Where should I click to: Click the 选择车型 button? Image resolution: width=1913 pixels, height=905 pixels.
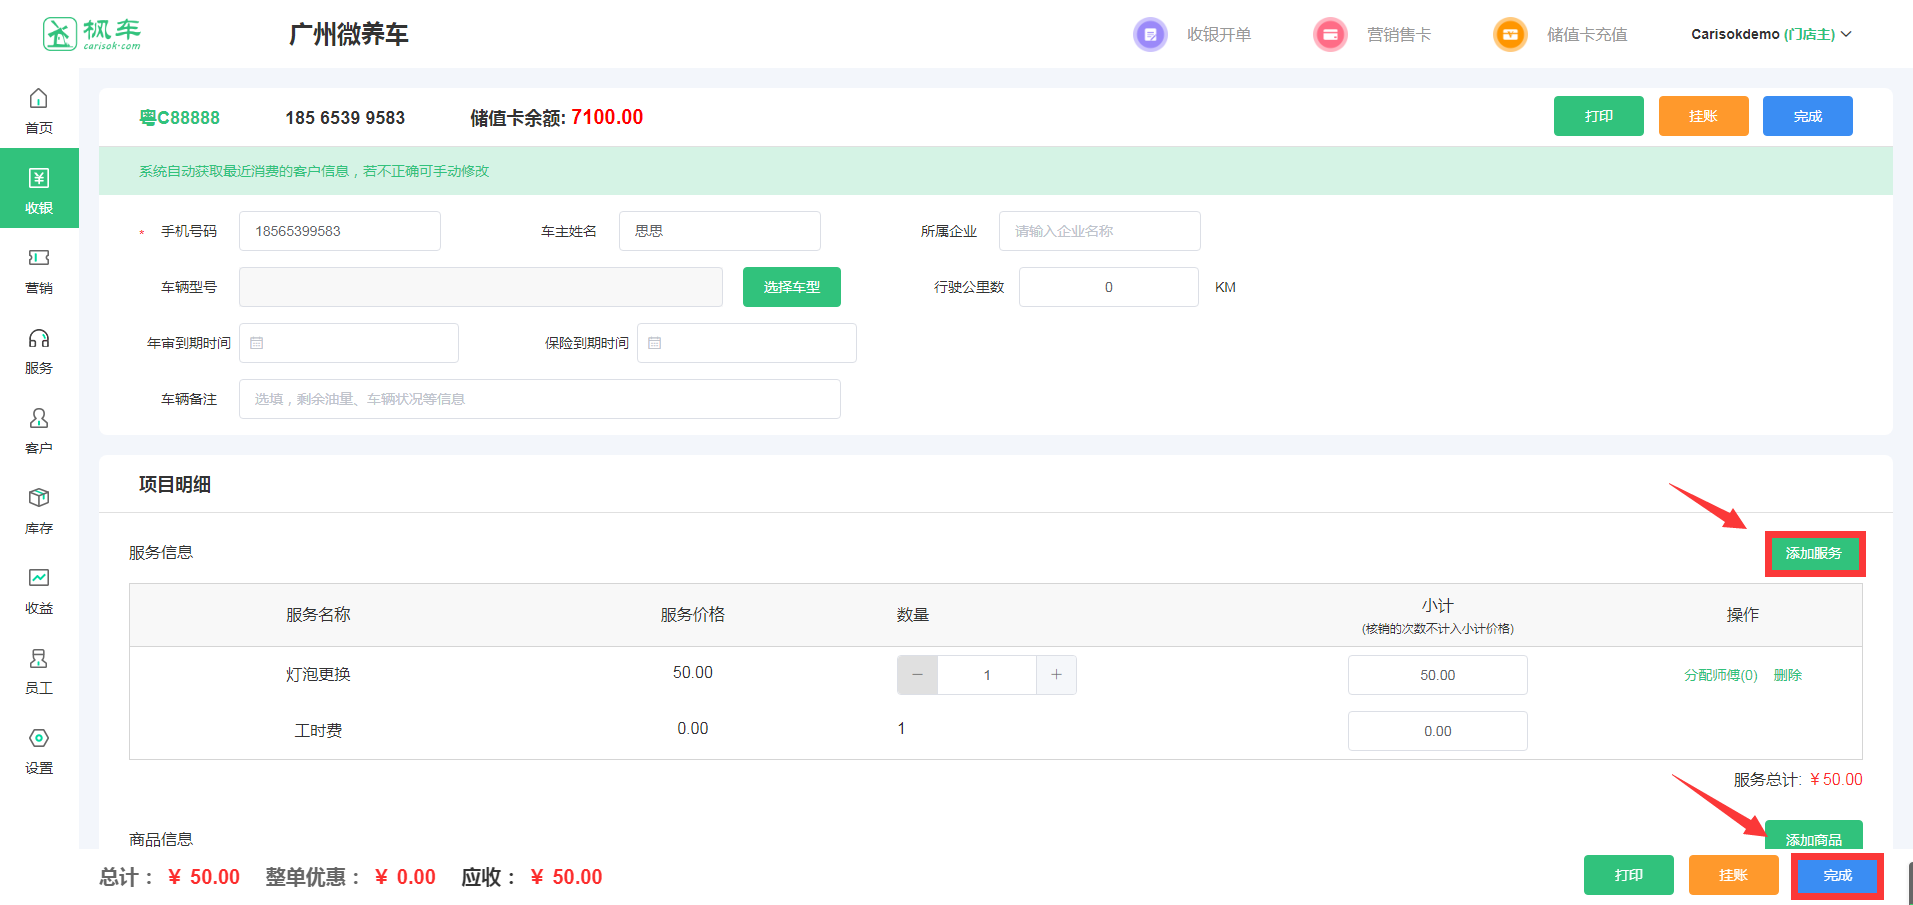click(792, 287)
